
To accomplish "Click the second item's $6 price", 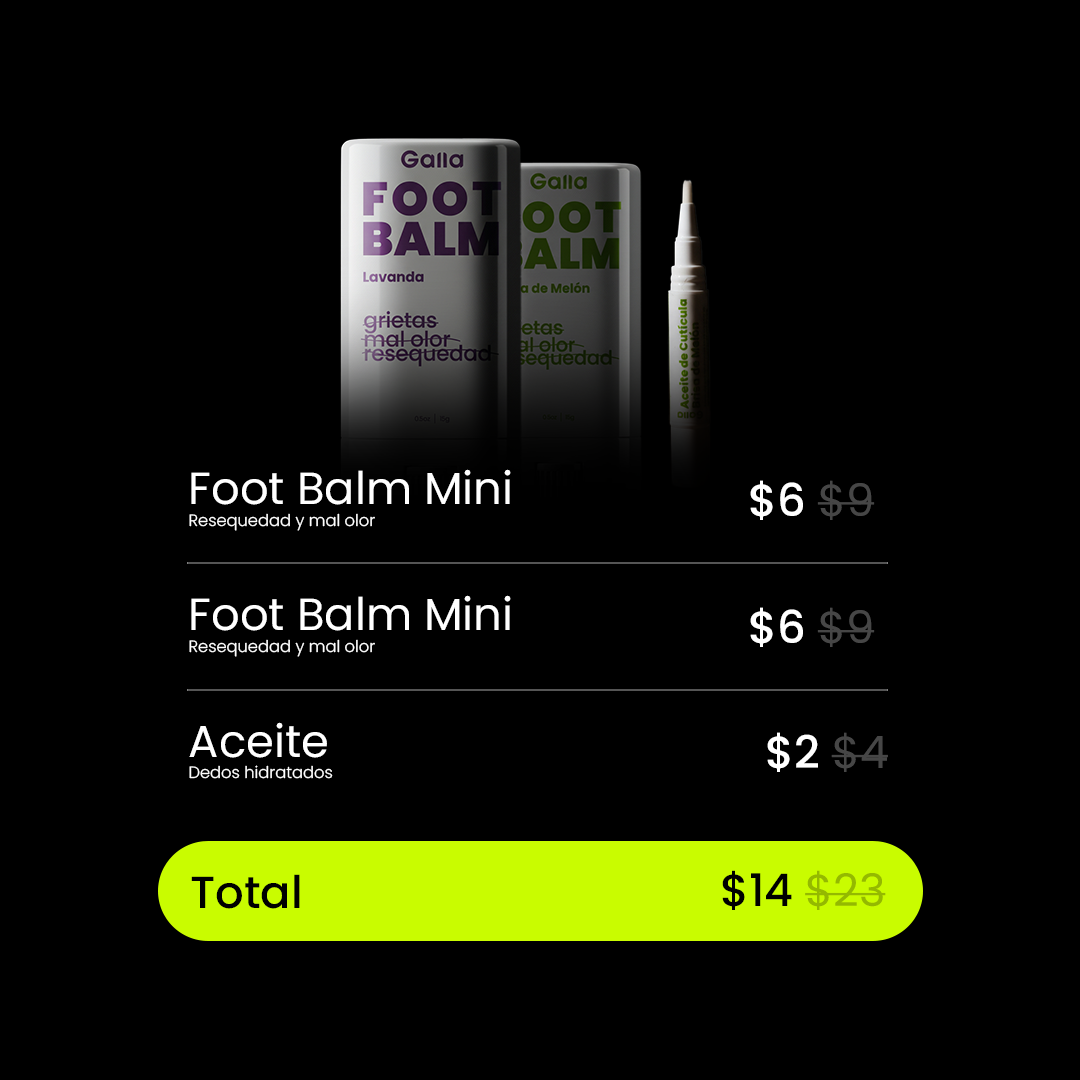I will (776, 627).
